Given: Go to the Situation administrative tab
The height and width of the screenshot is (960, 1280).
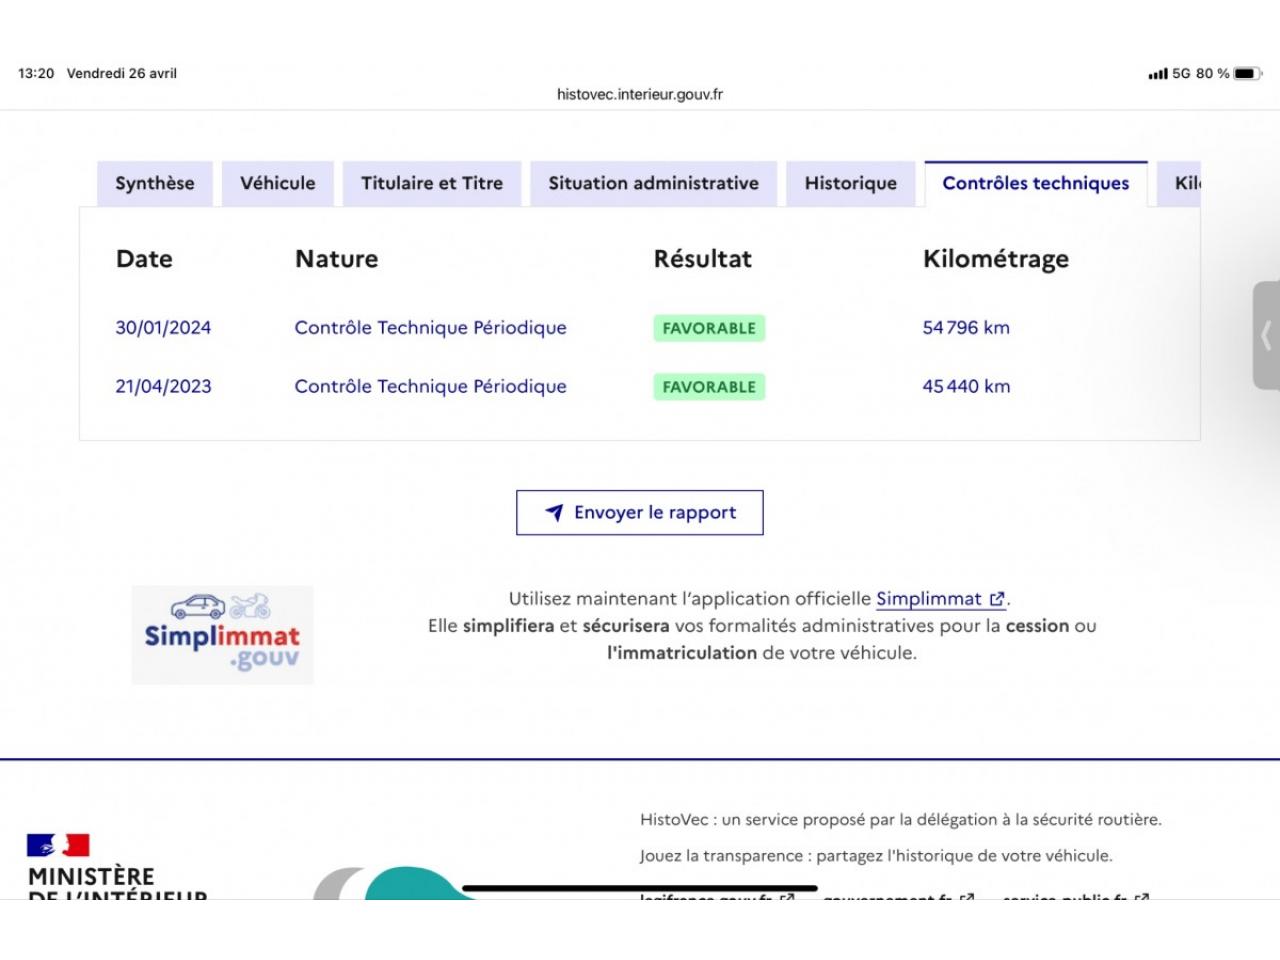Looking at the screenshot, I should point(653,184).
